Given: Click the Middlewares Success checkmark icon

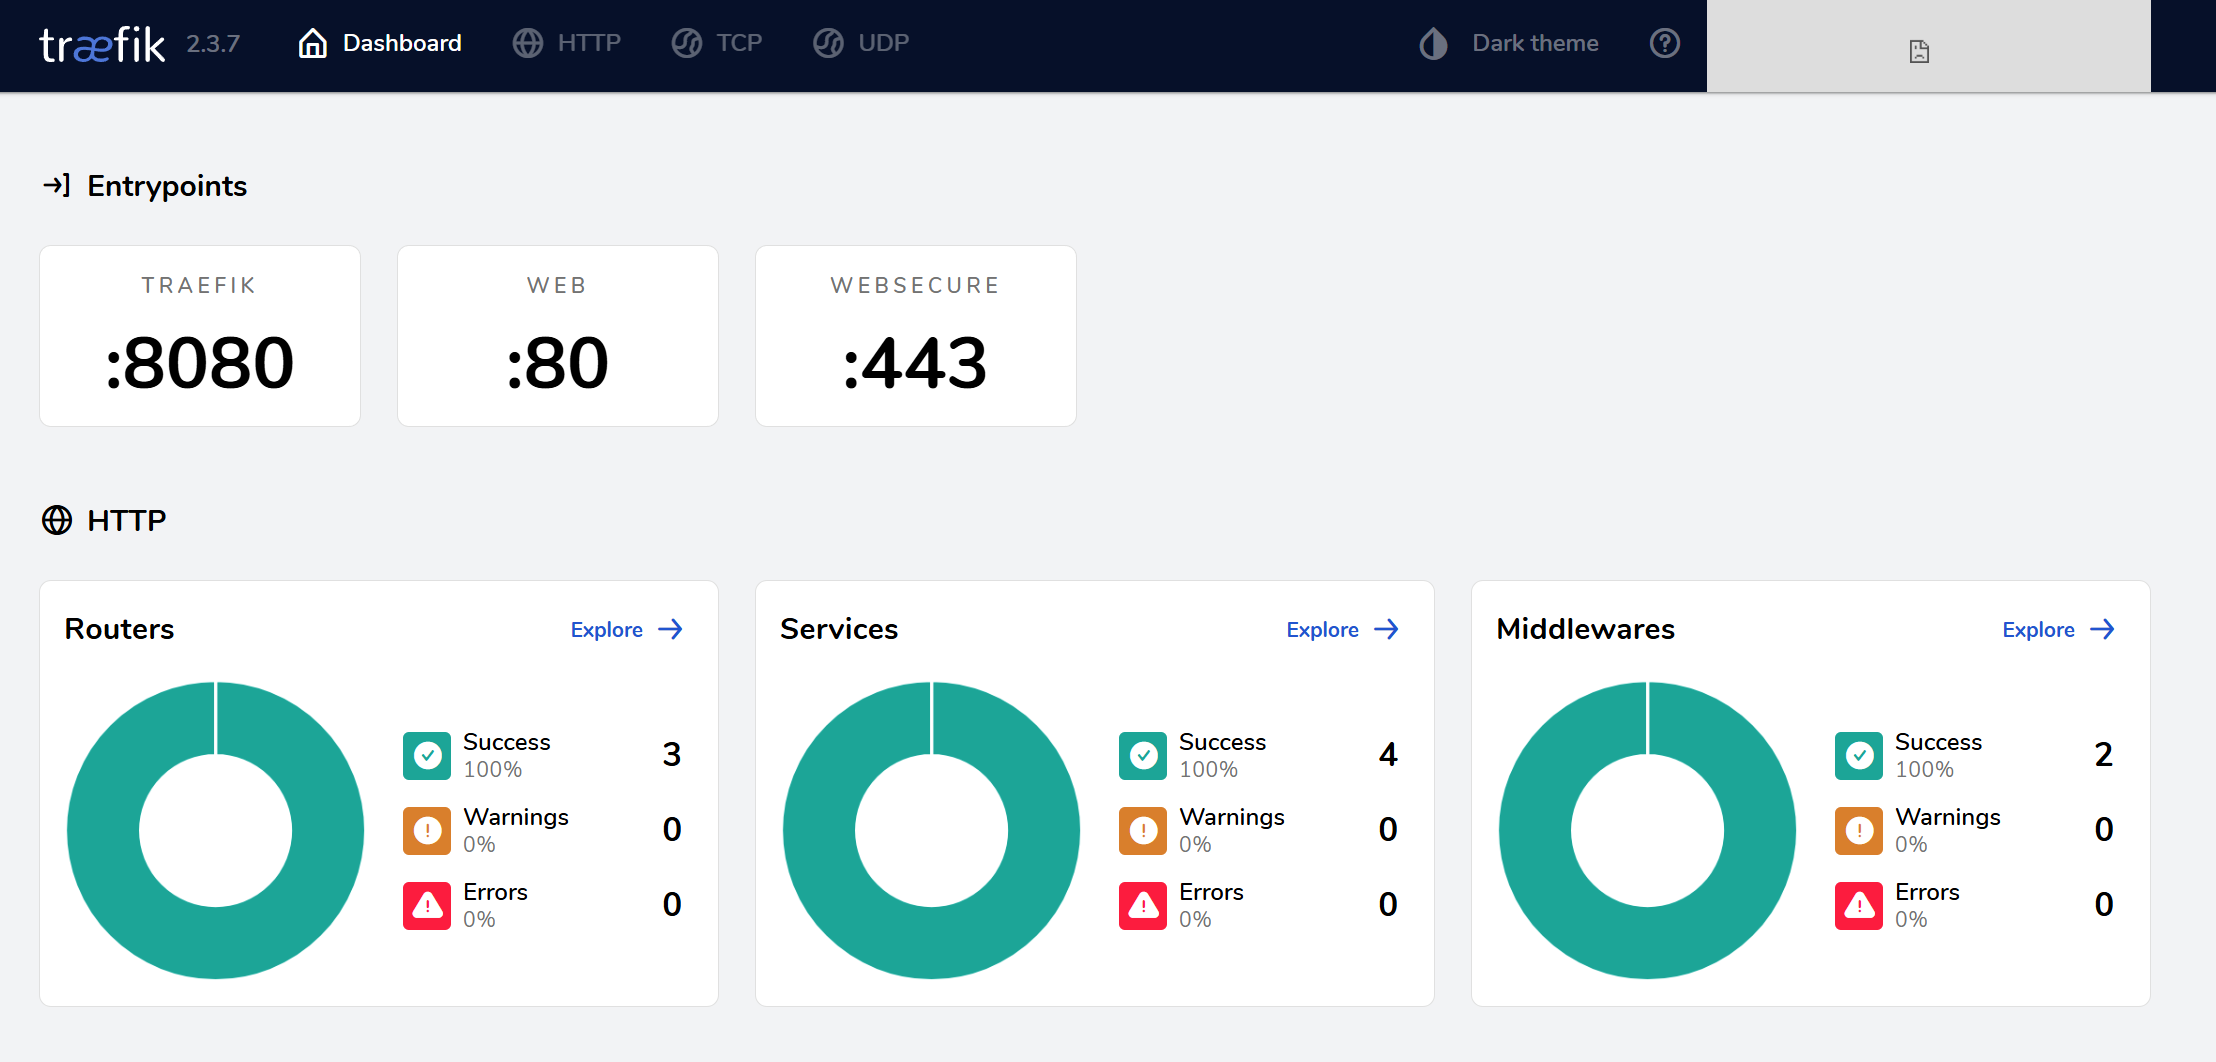Looking at the screenshot, I should [x=1859, y=755].
